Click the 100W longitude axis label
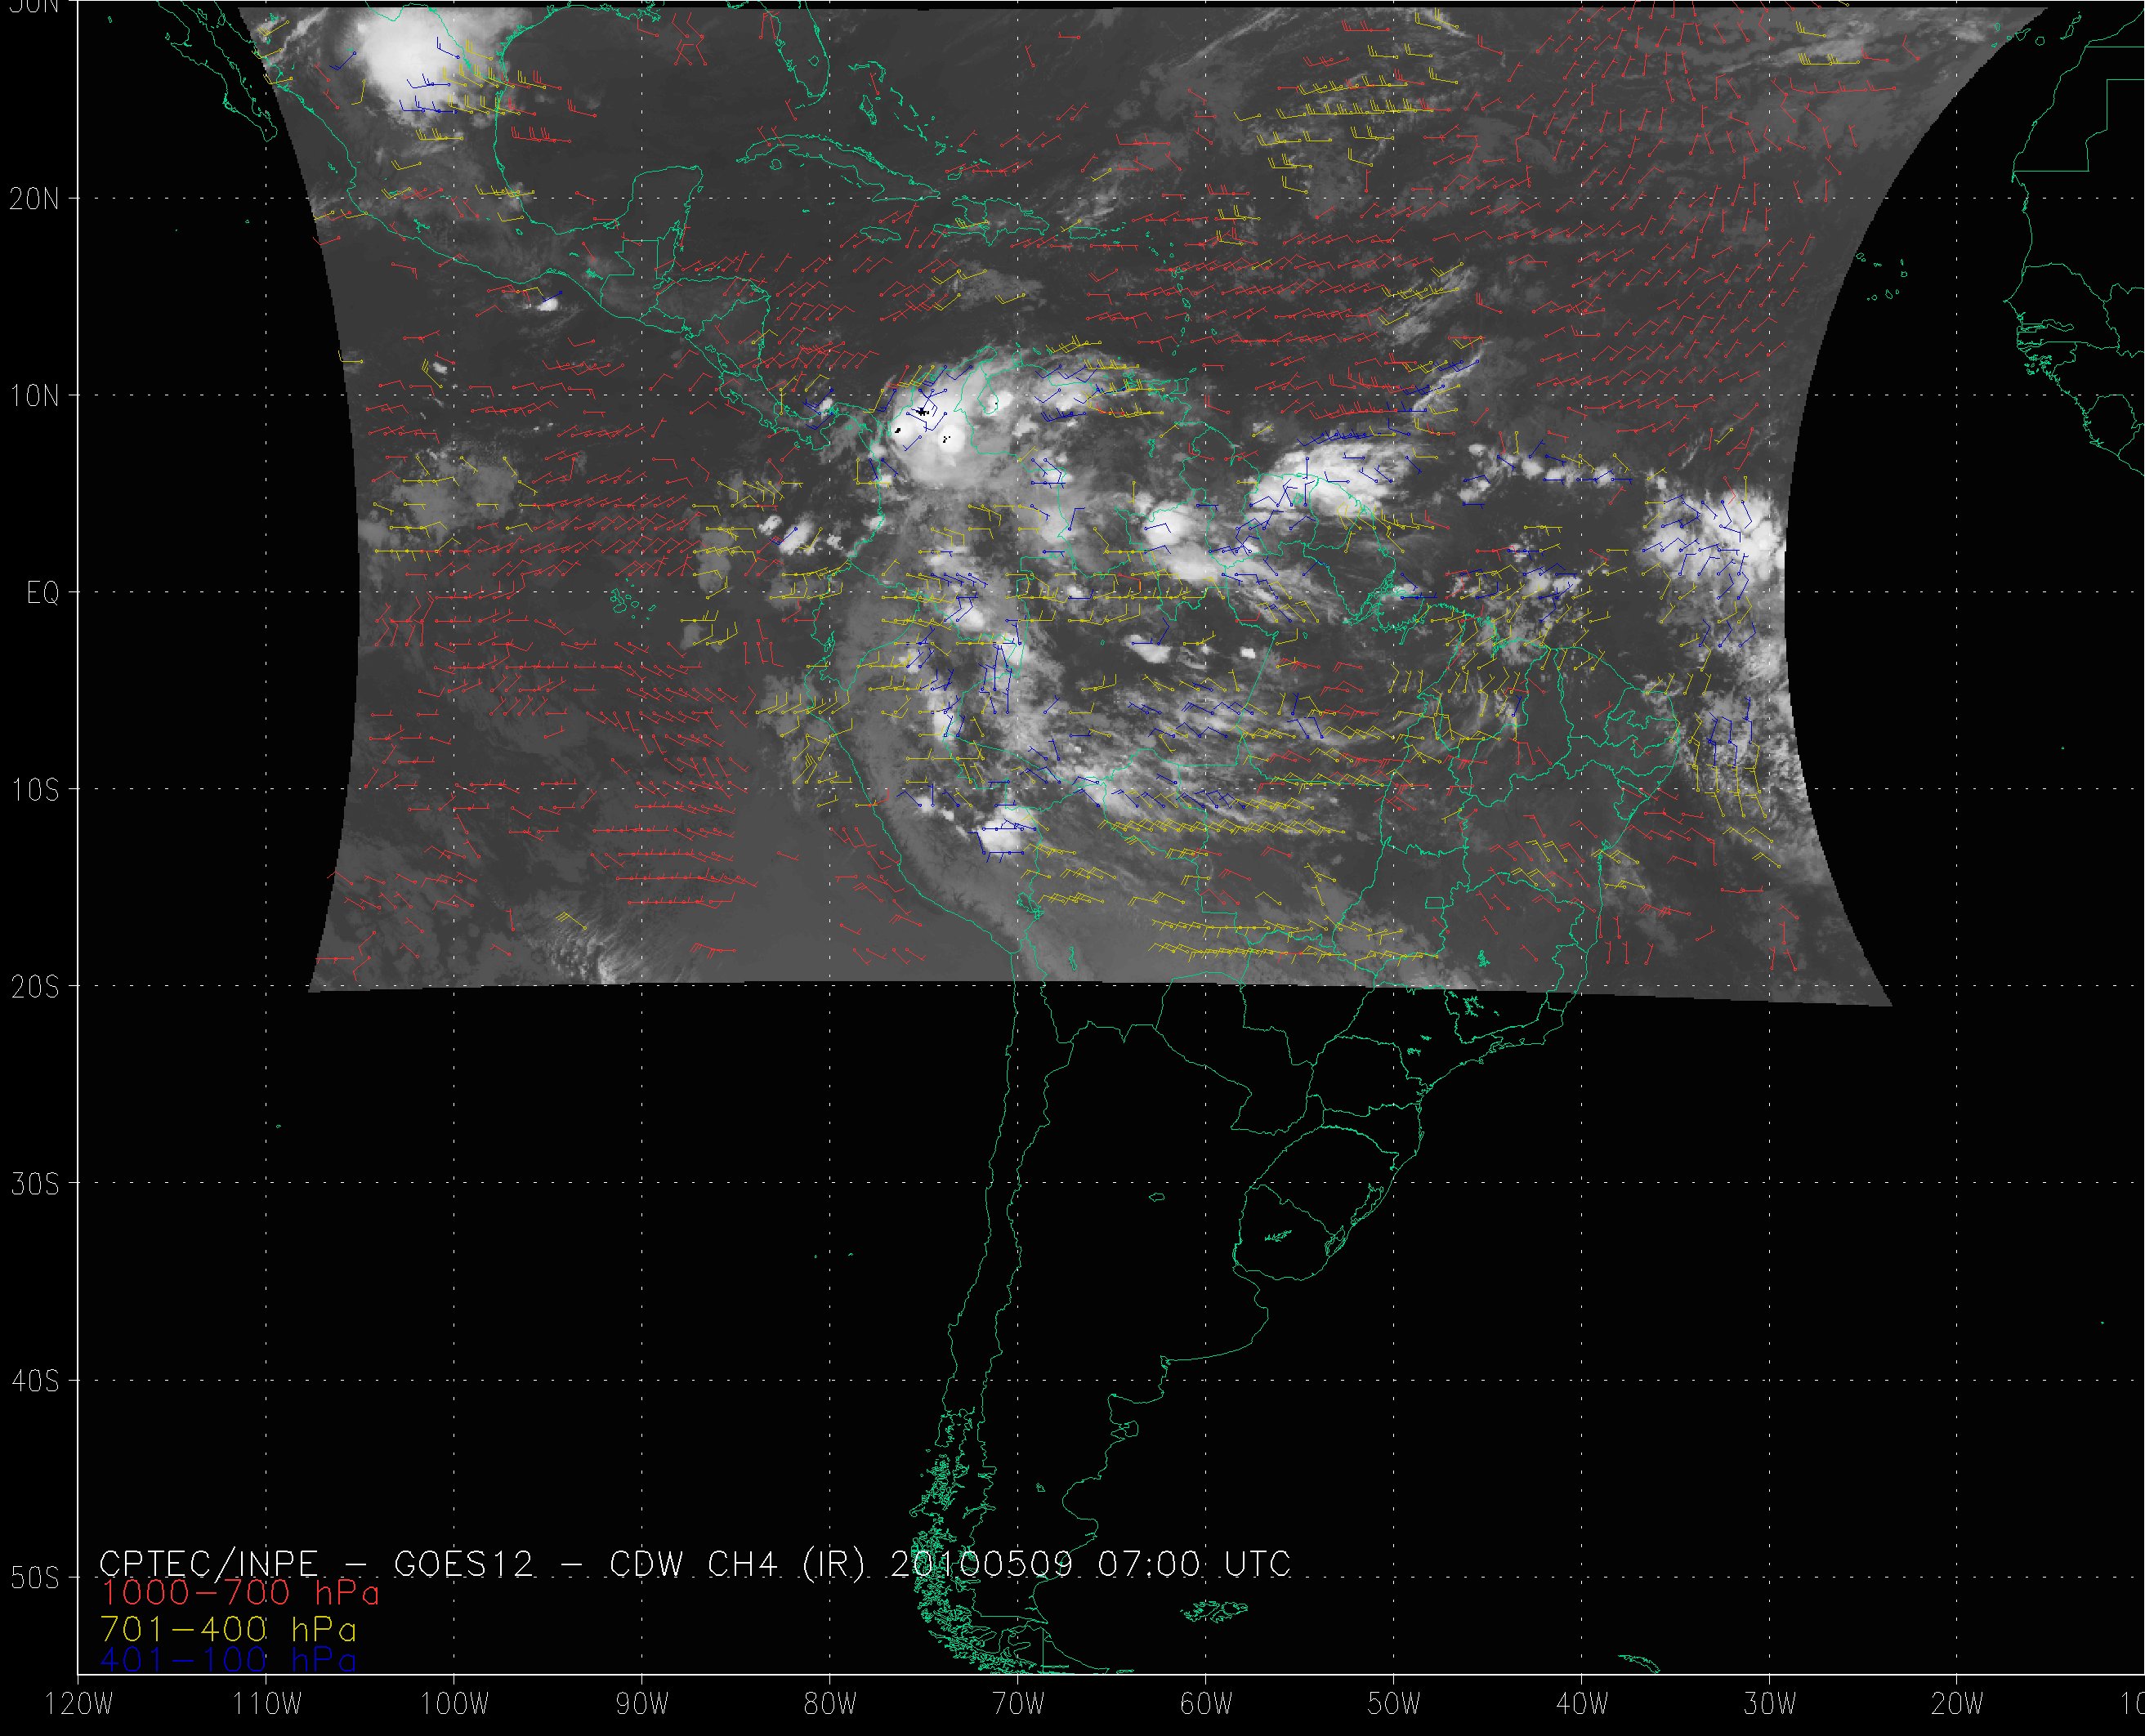Image resolution: width=2145 pixels, height=1736 pixels. point(454,1703)
